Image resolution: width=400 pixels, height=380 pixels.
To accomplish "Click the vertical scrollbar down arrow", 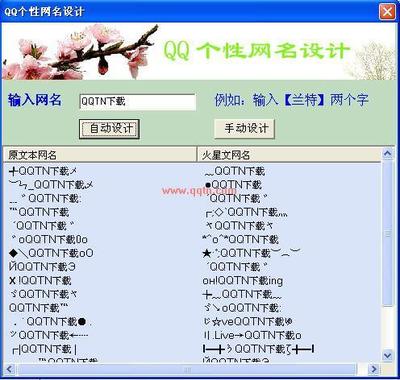I will [x=387, y=356].
